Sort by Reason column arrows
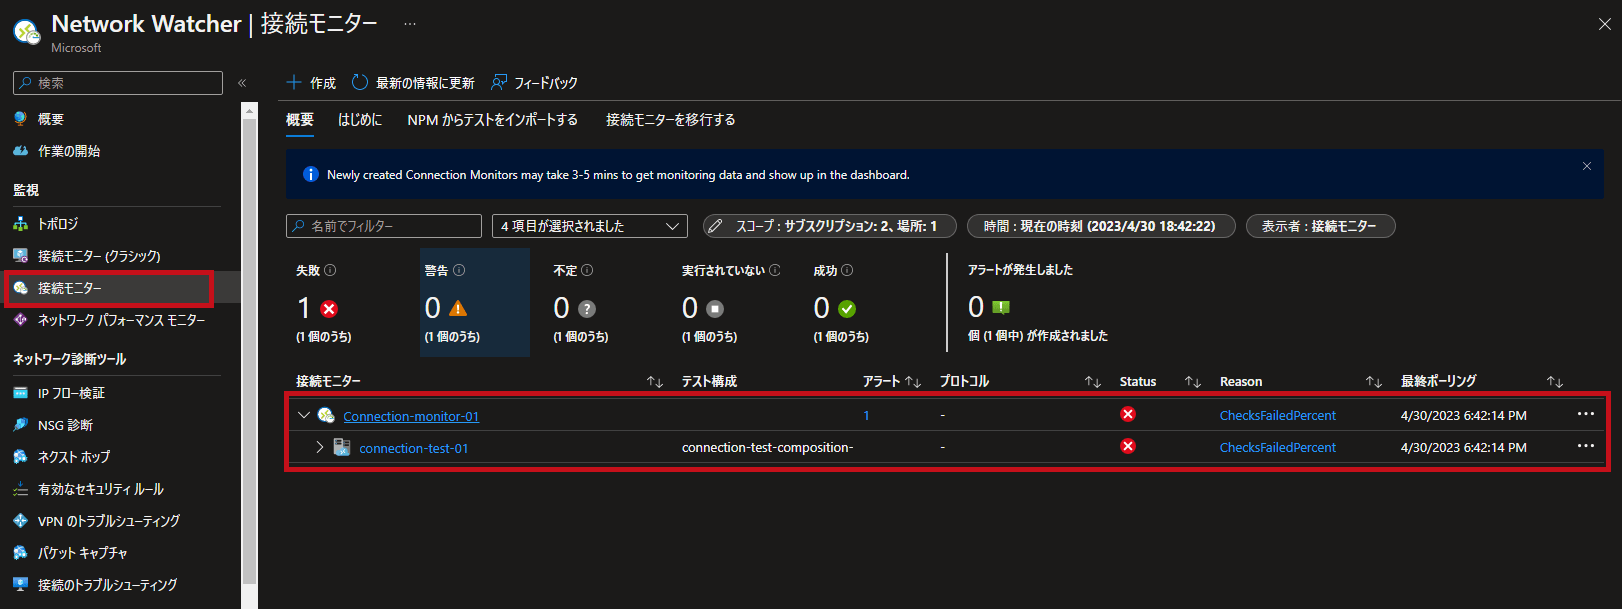 pos(1374,382)
